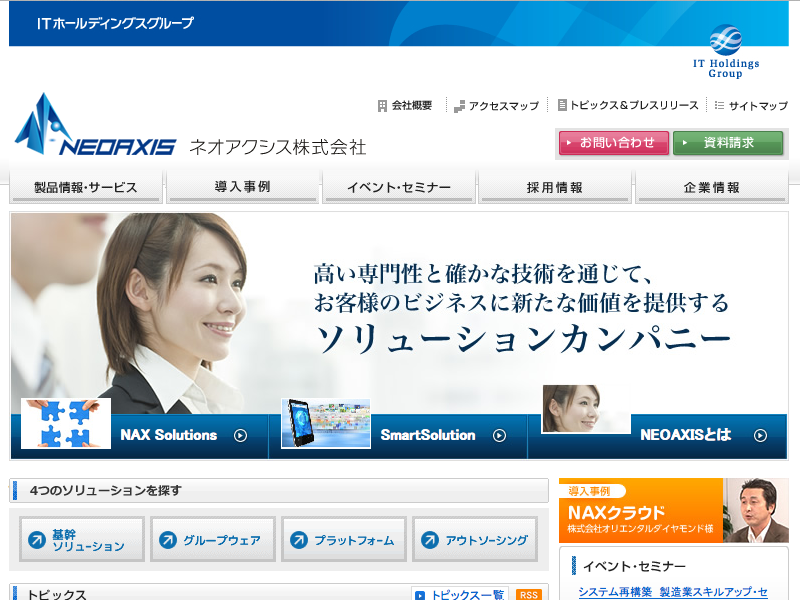Viewport: 800px width, 600px height.
Task: Open the 導入事例 navigation tab
Action: (x=242, y=187)
